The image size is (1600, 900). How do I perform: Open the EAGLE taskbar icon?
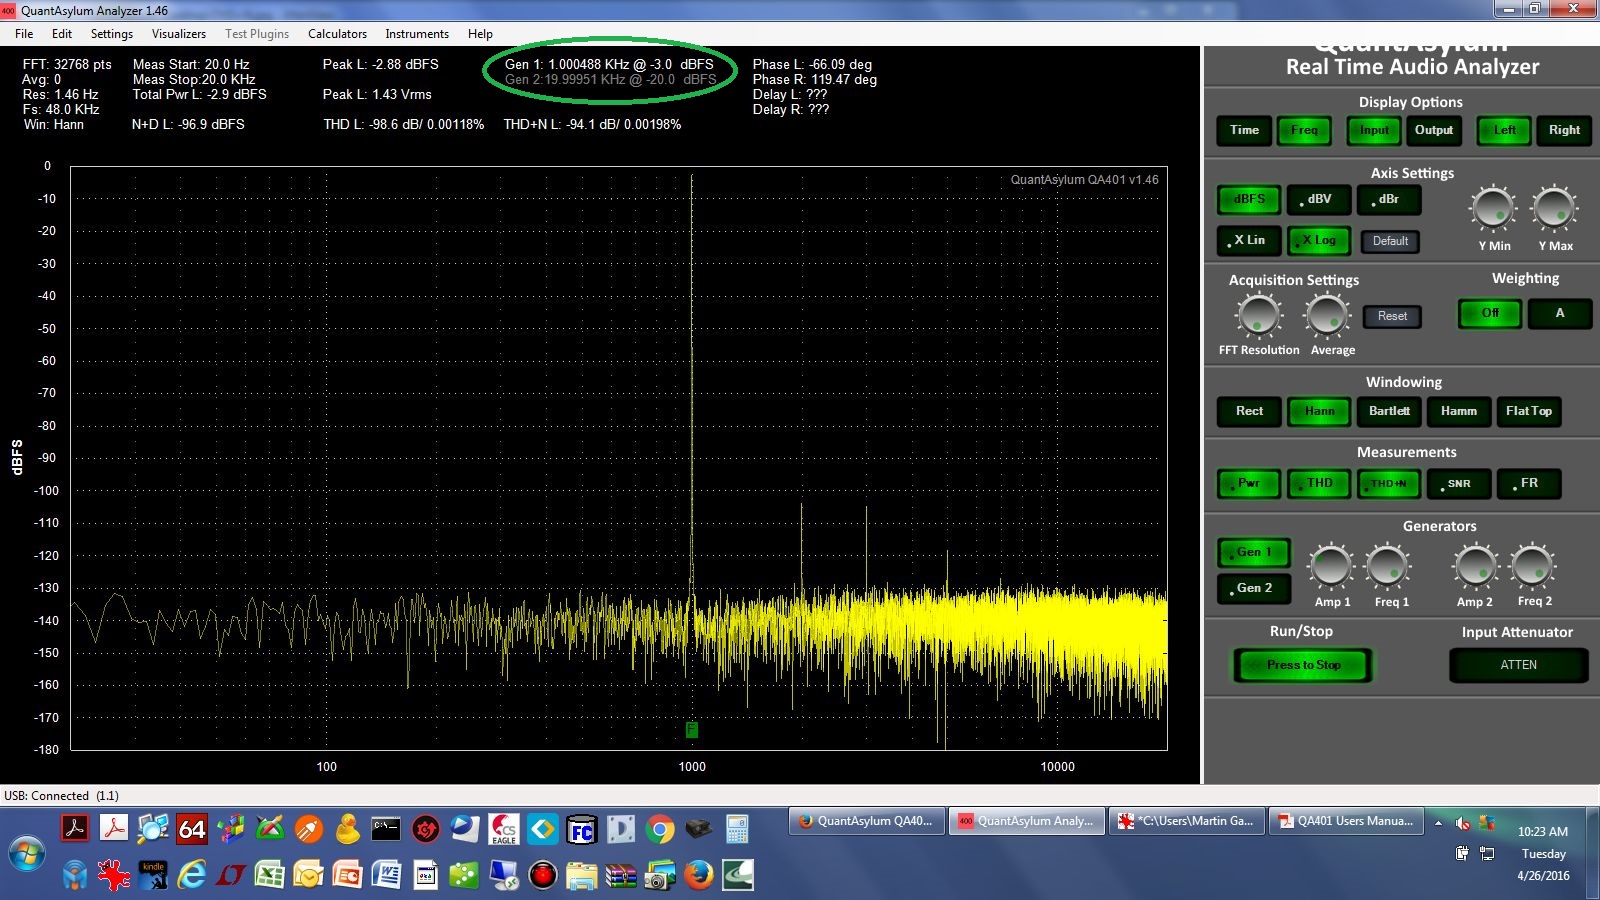click(x=503, y=829)
